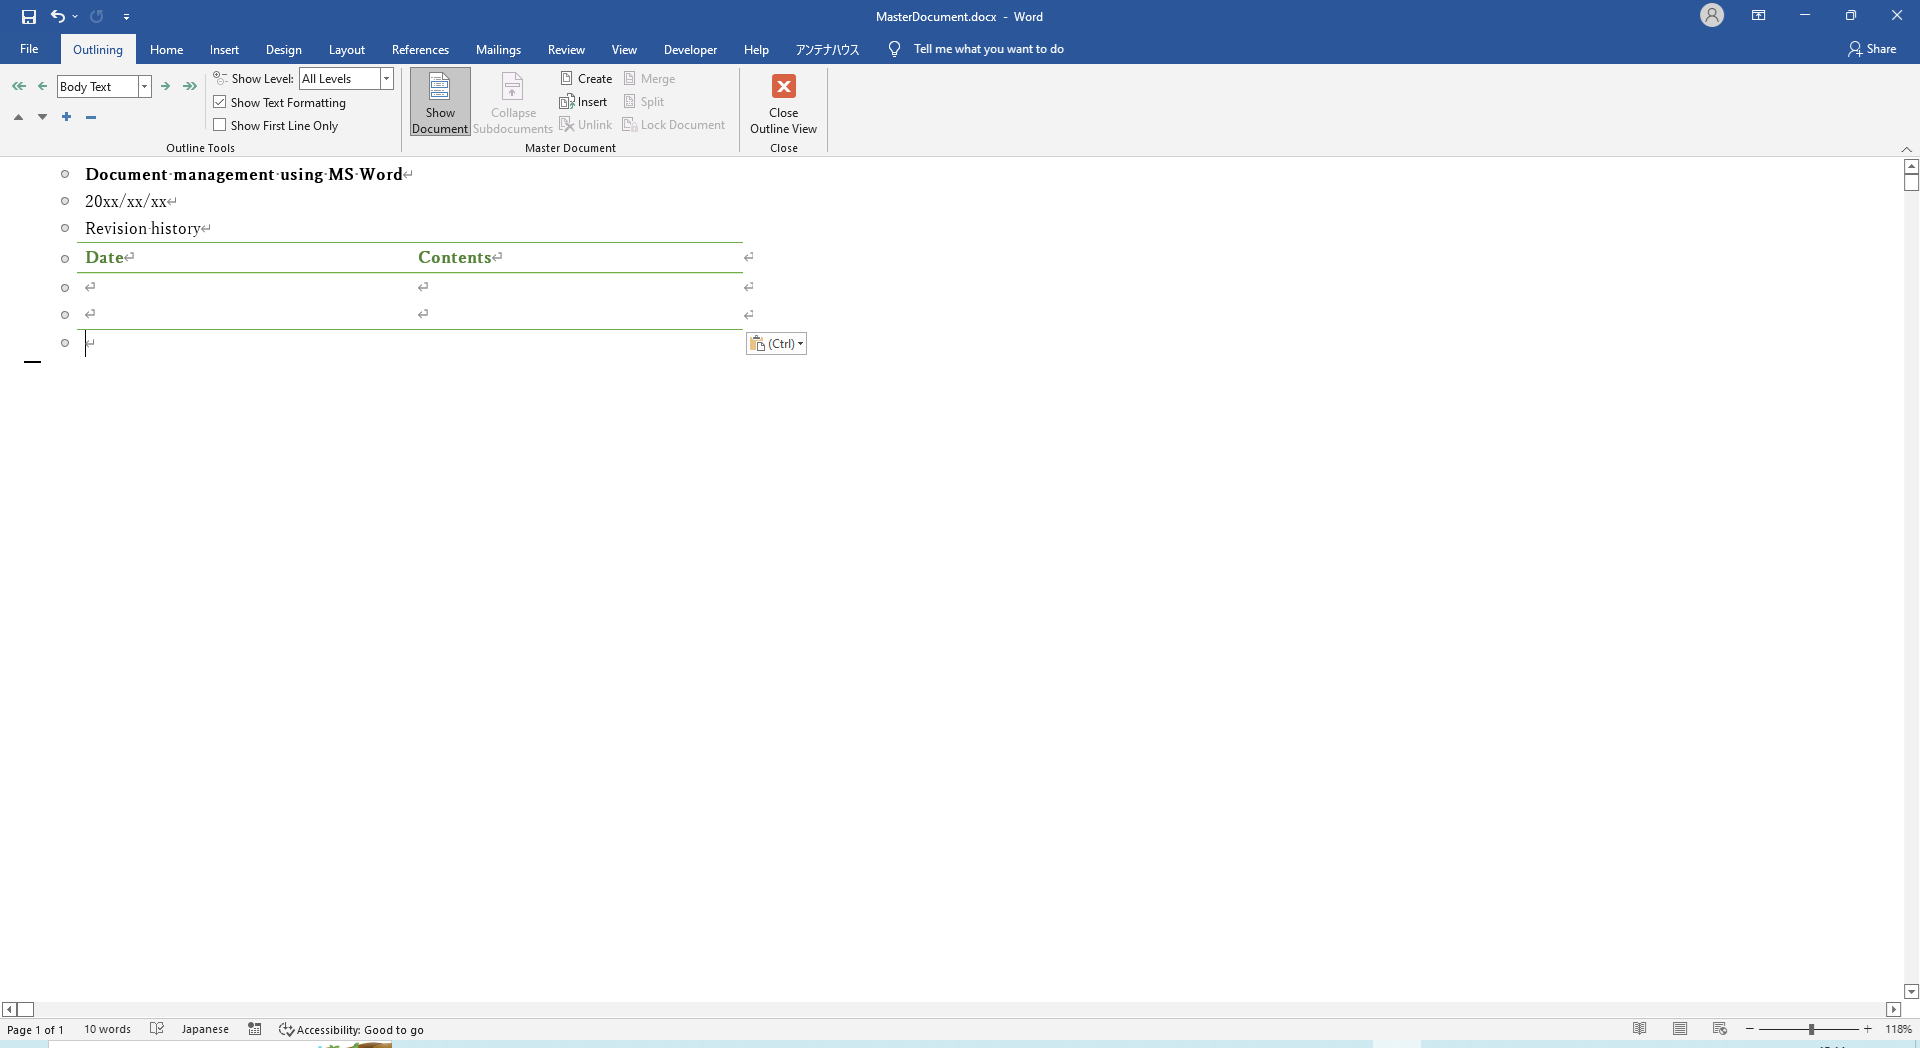This screenshot has width=1920, height=1048.
Task: Click the Undo icon
Action: pyautogui.click(x=58, y=17)
